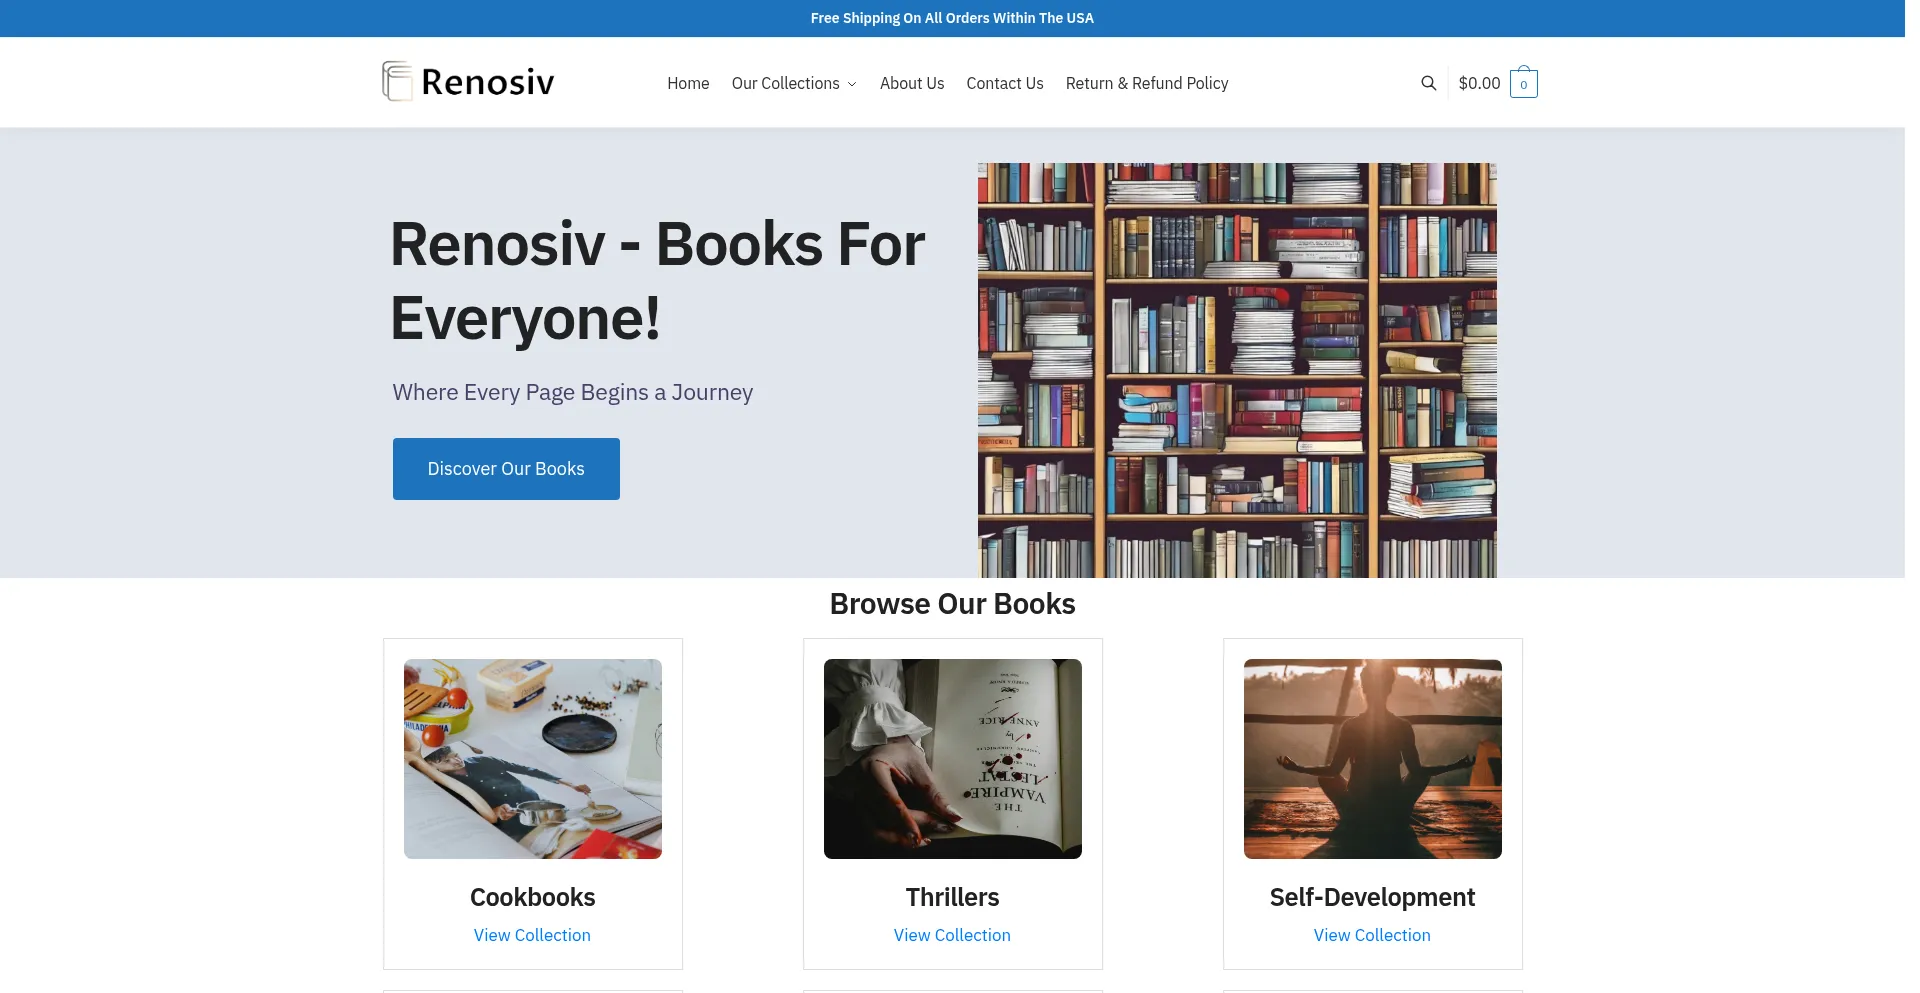The height and width of the screenshot is (993, 1920).
Task: Open Return & Refund Policy page
Action: click(x=1147, y=83)
